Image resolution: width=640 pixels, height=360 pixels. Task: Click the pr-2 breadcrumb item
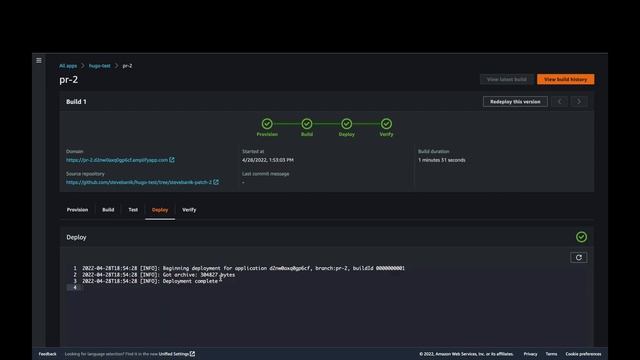coord(127,66)
